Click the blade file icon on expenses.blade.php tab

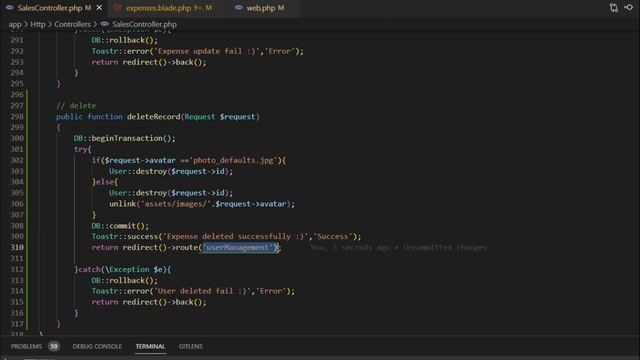(118, 8)
